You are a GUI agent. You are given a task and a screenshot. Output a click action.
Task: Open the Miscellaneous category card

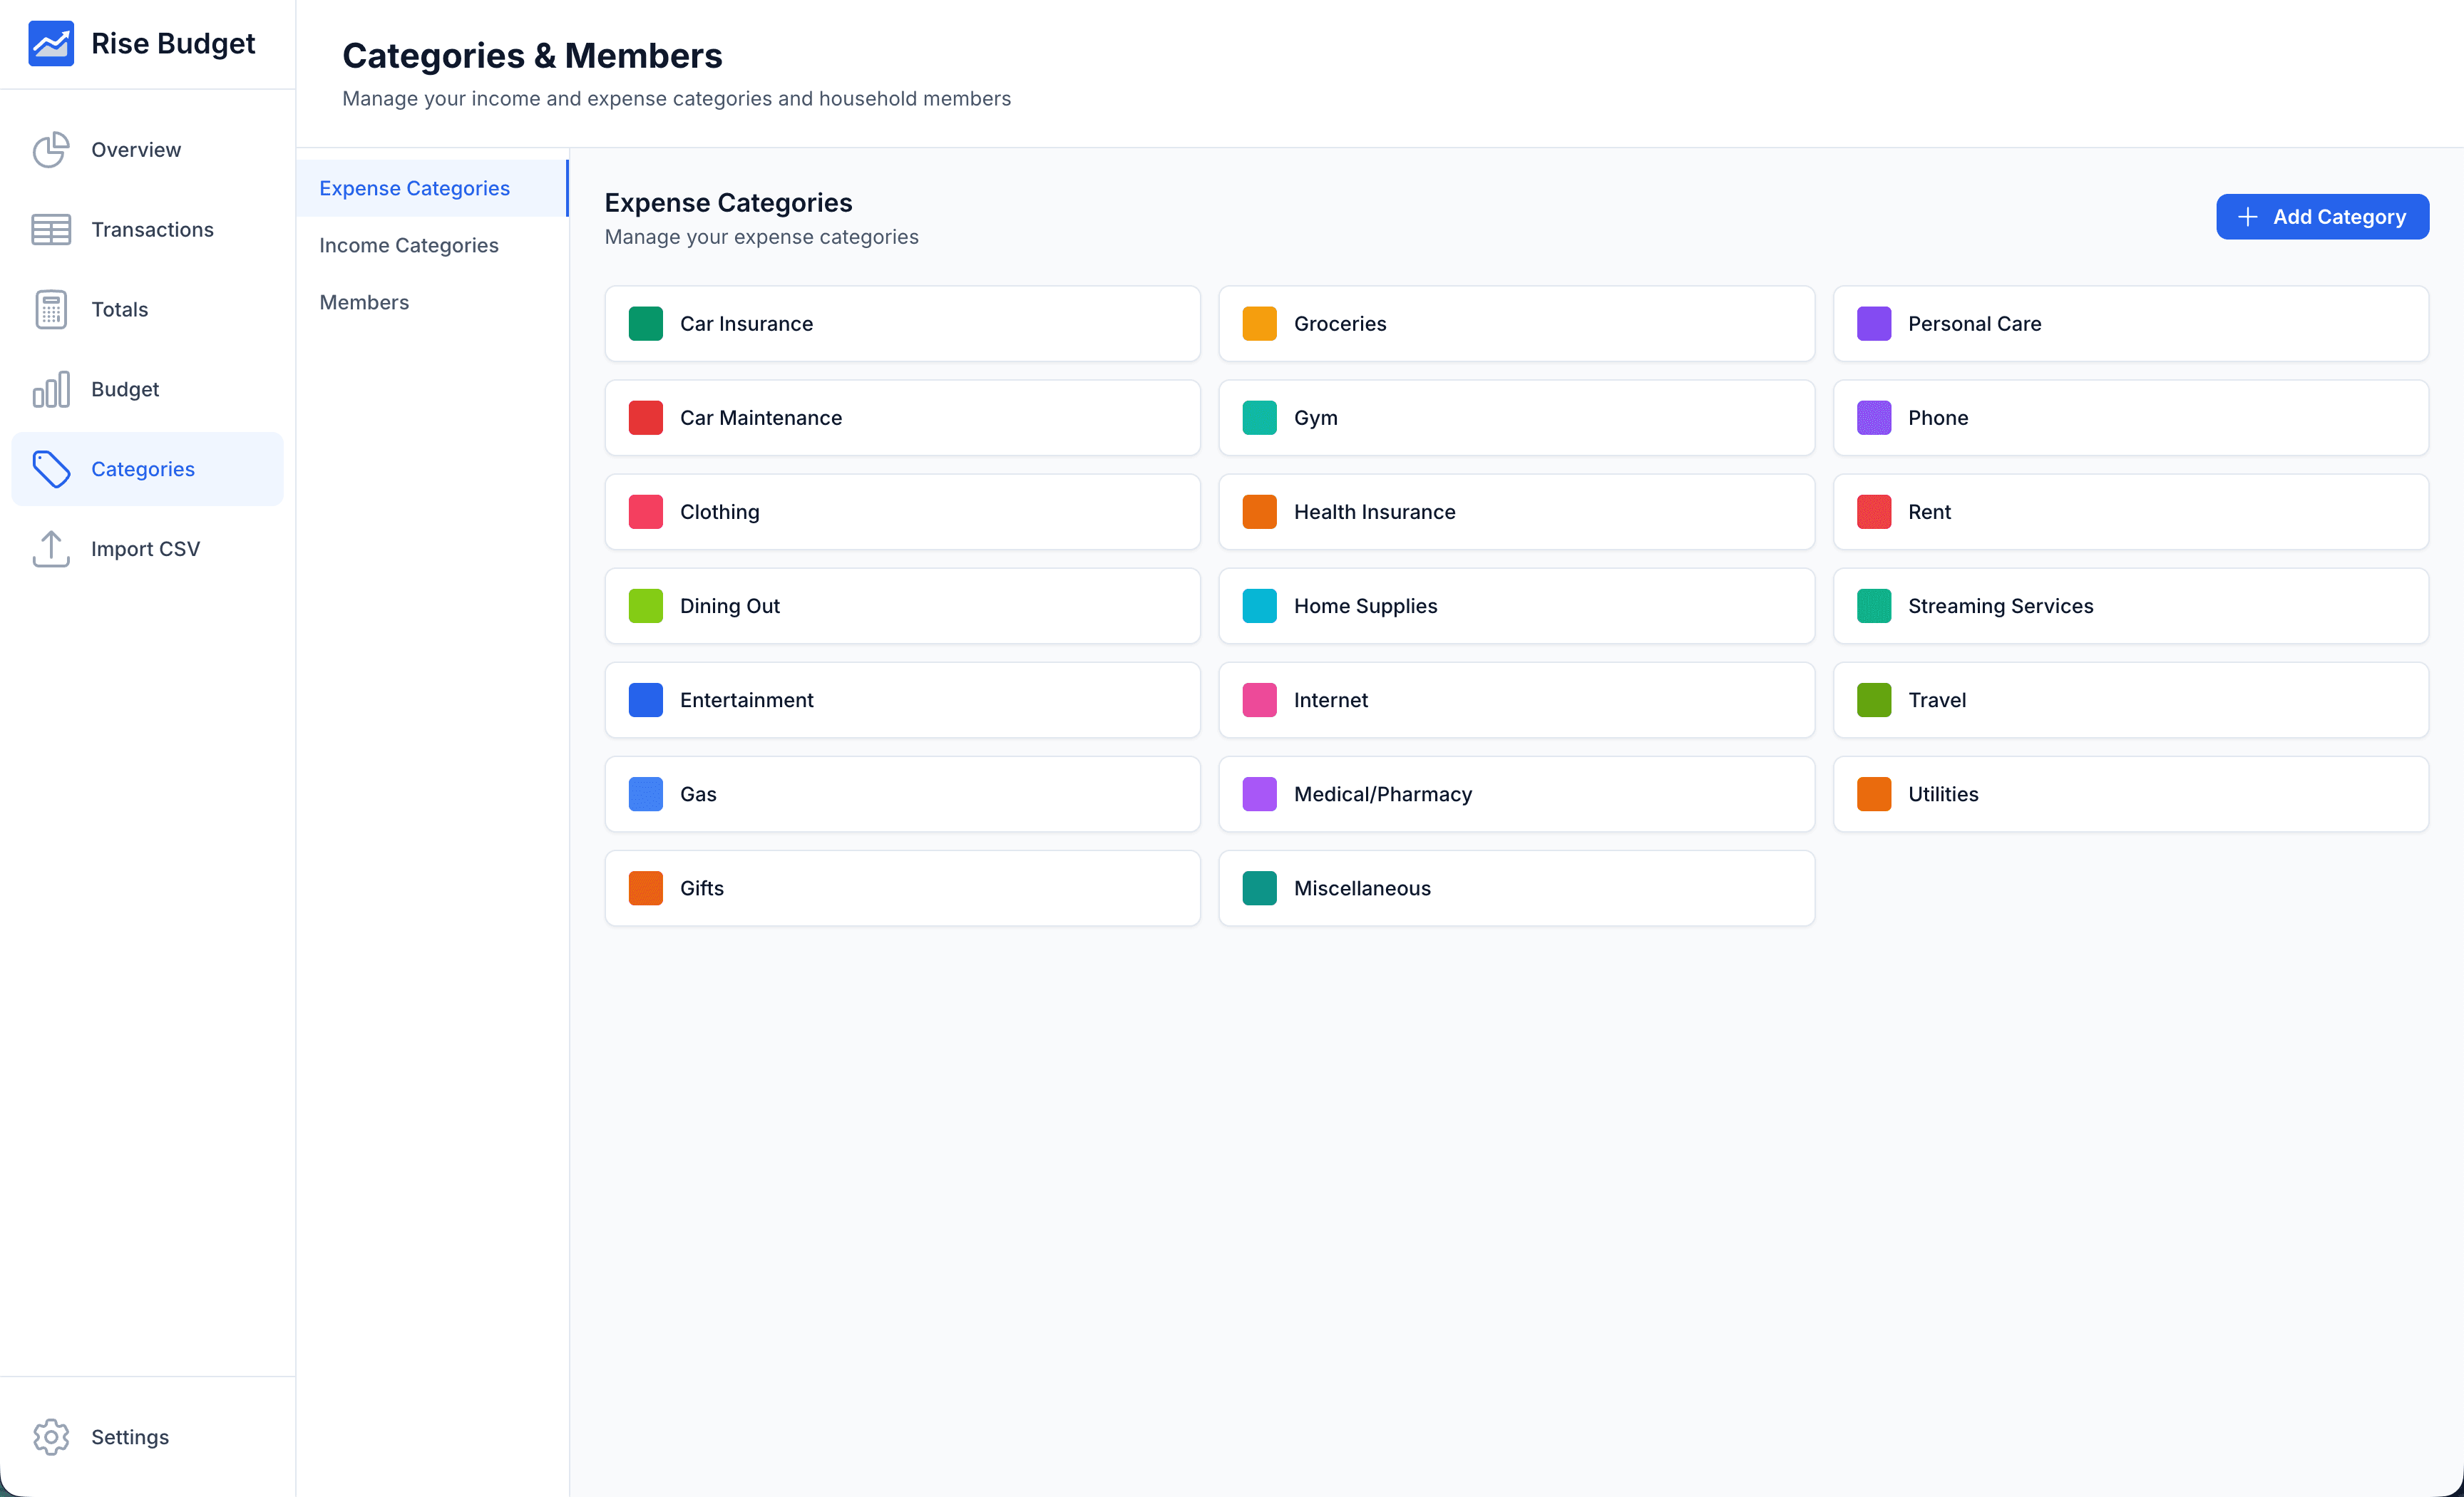click(1516, 888)
